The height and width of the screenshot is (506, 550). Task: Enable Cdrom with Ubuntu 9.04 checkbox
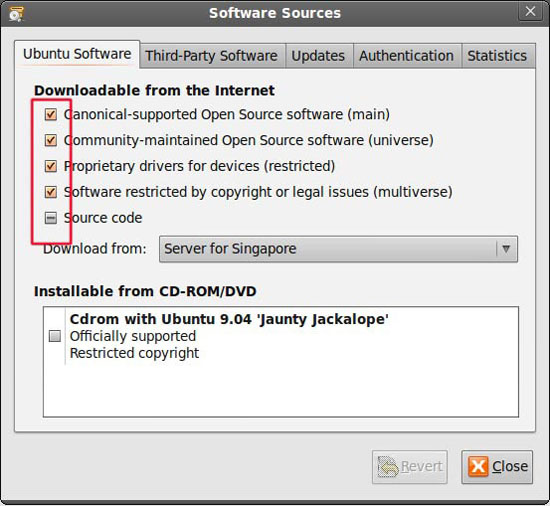coord(54,336)
